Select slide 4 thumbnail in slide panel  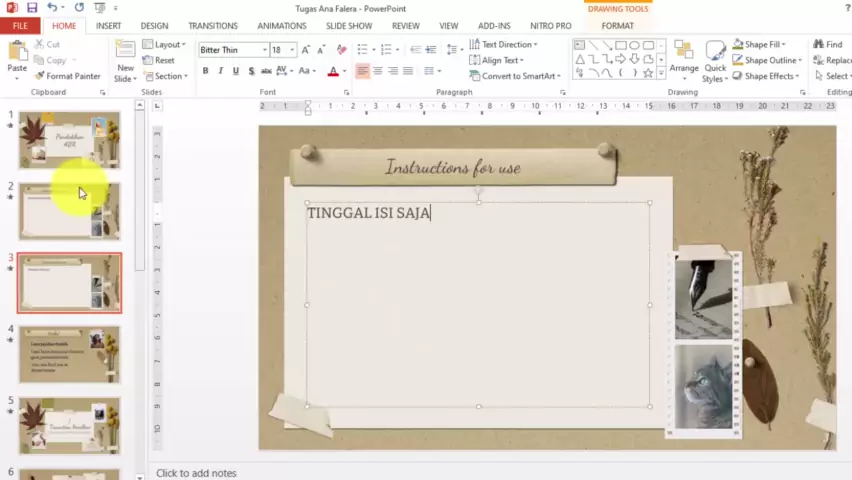pos(69,354)
